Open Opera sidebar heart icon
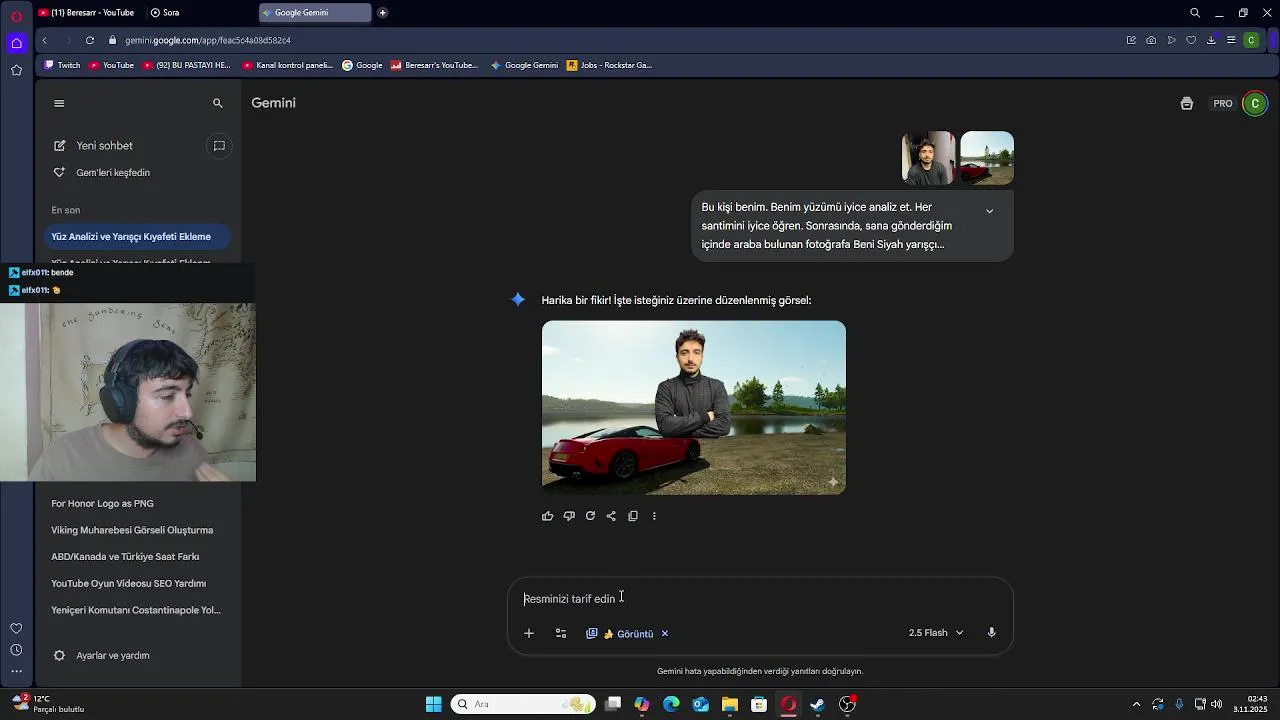This screenshot has width=1280, height=720. (16, 628)
